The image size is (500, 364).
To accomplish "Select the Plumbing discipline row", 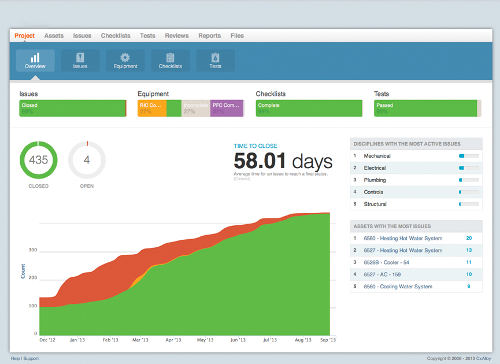I will (416, 180).
